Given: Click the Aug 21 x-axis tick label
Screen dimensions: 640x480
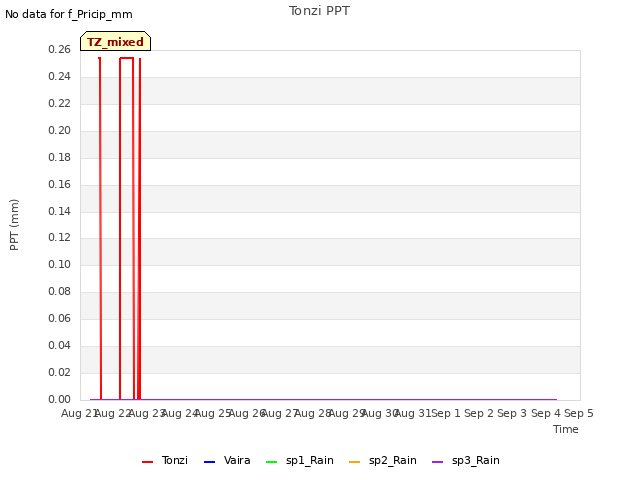Looking at the screenshot, I should [x=78, y=413].
